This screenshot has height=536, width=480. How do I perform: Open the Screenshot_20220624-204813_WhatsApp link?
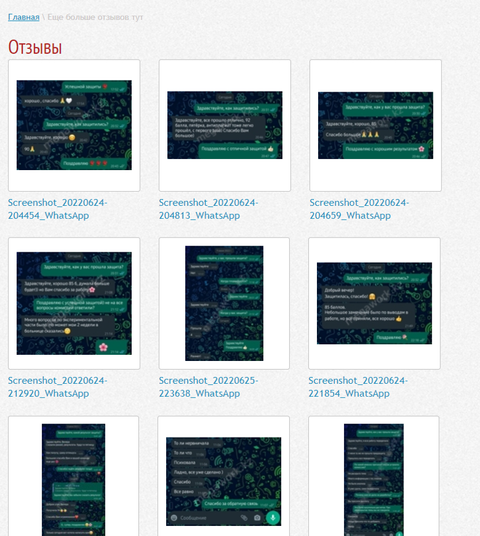(208, 209)
